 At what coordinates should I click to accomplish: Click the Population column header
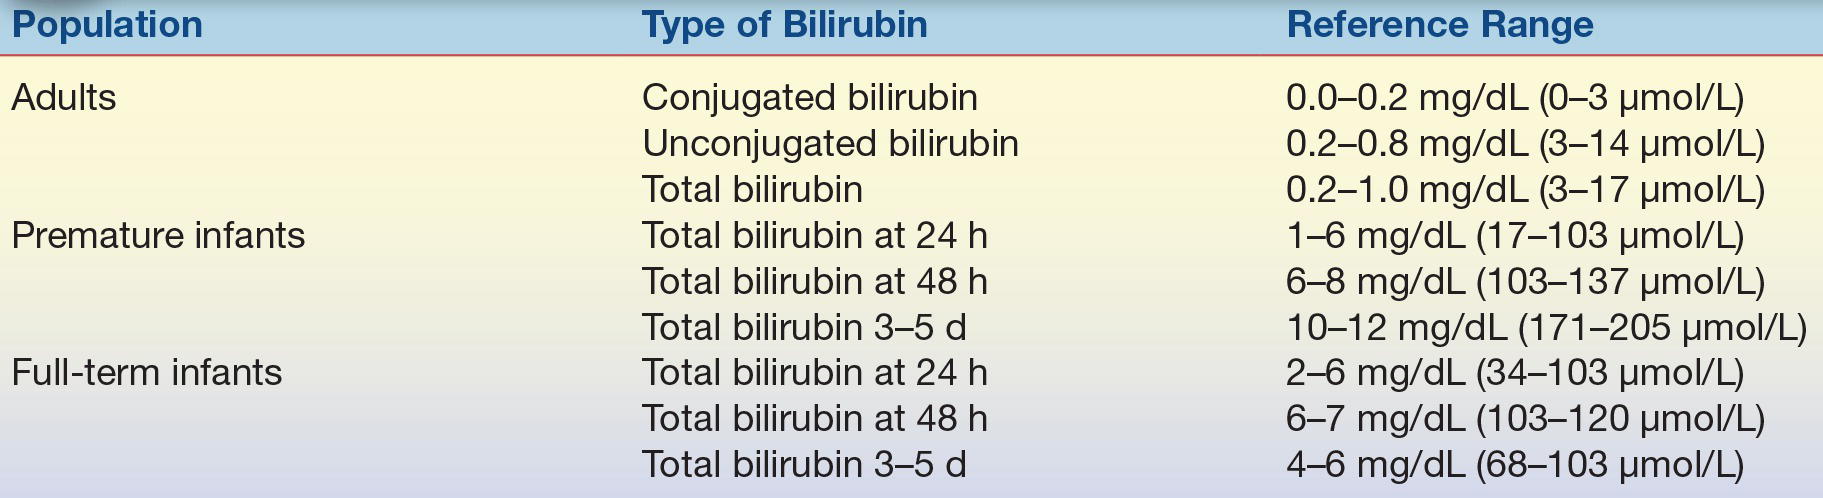tap(106, 25)
